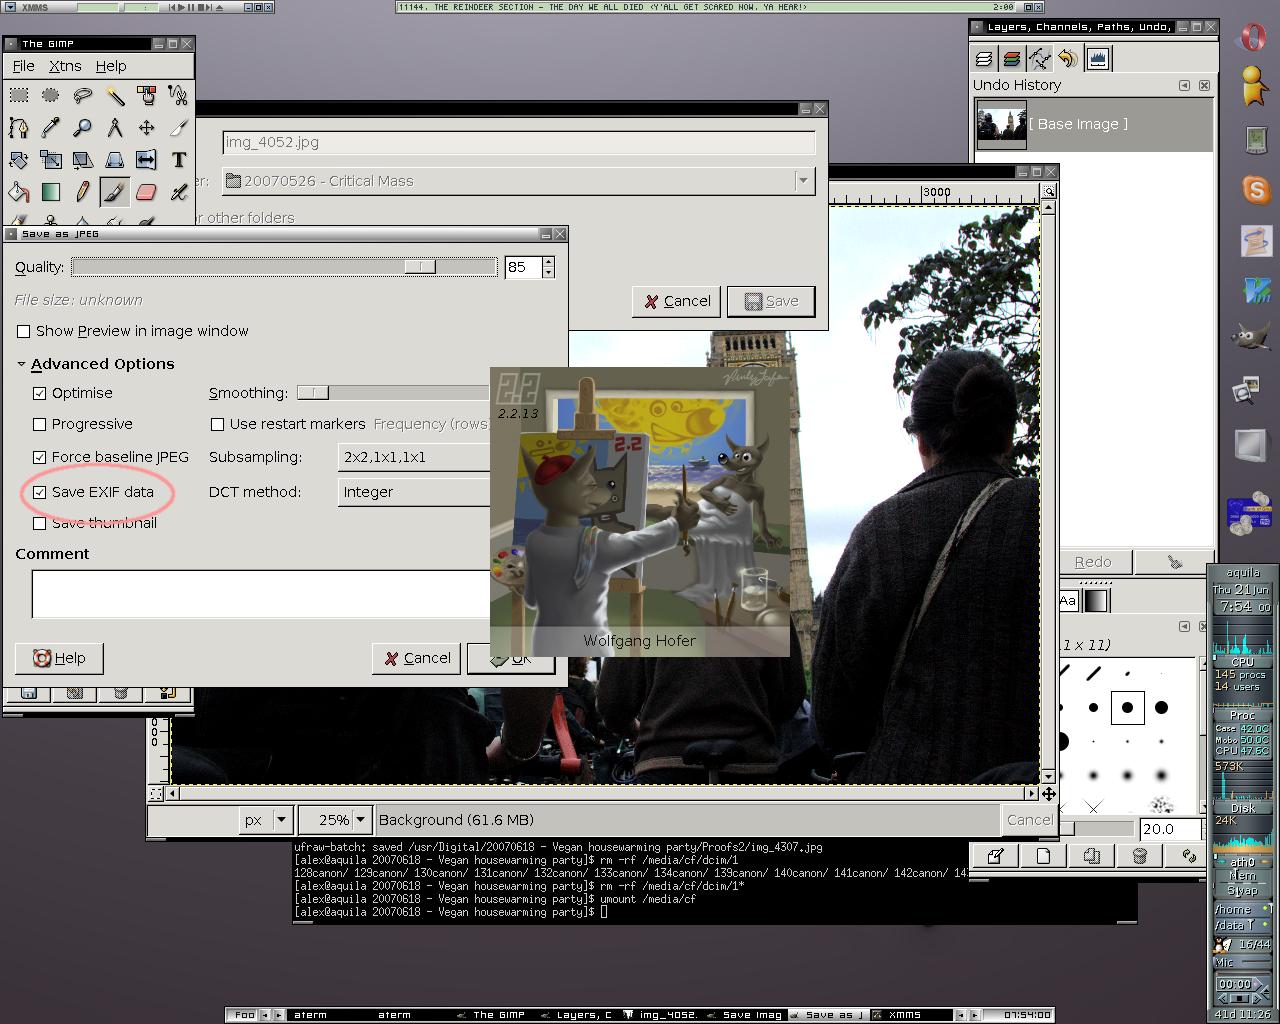Click Cancel in Save Image file dialog
1280x1024 pixels.
tap(676, 301)
